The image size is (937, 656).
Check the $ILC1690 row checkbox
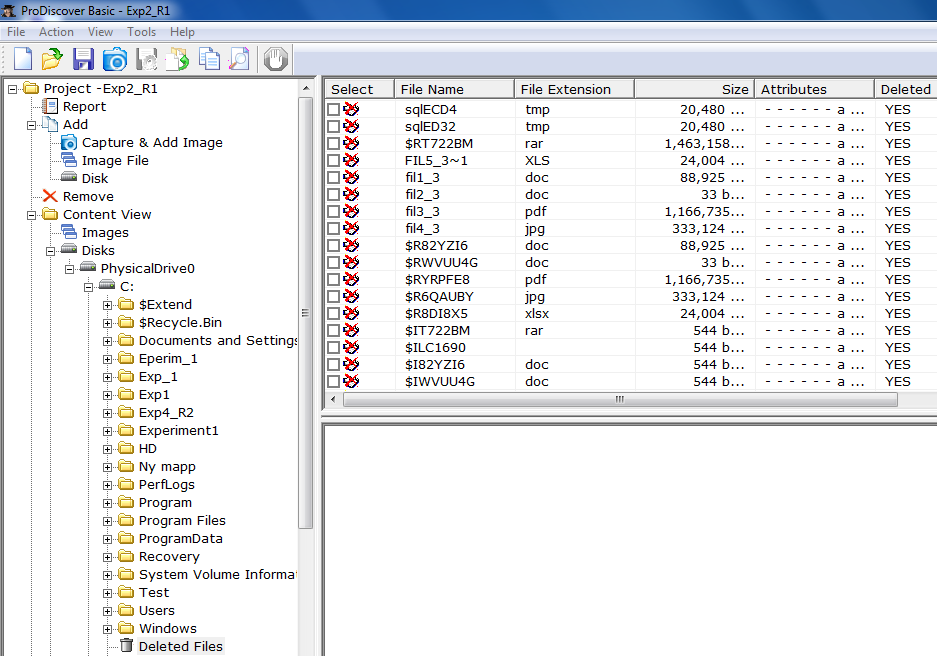tap(333, 348)
